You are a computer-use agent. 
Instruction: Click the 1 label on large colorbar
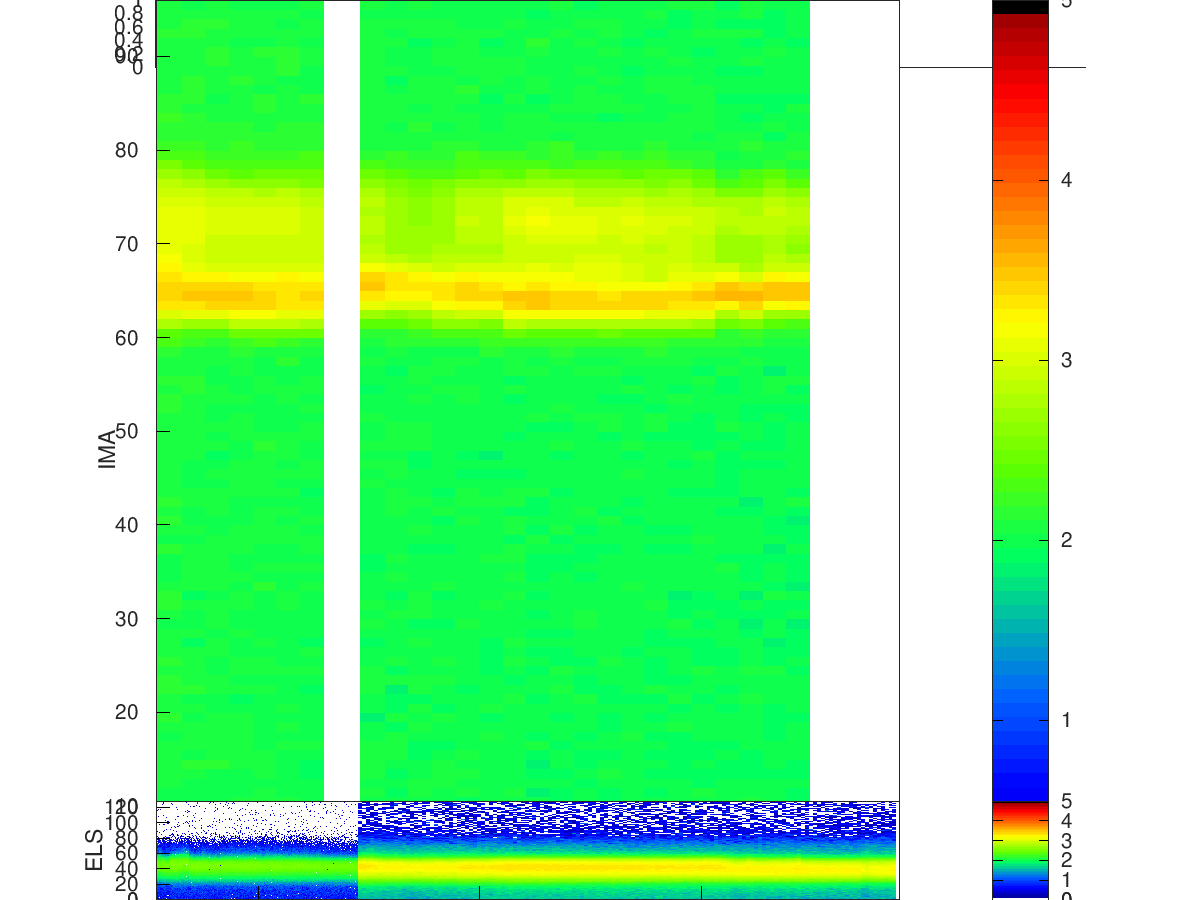point(1067,720)
